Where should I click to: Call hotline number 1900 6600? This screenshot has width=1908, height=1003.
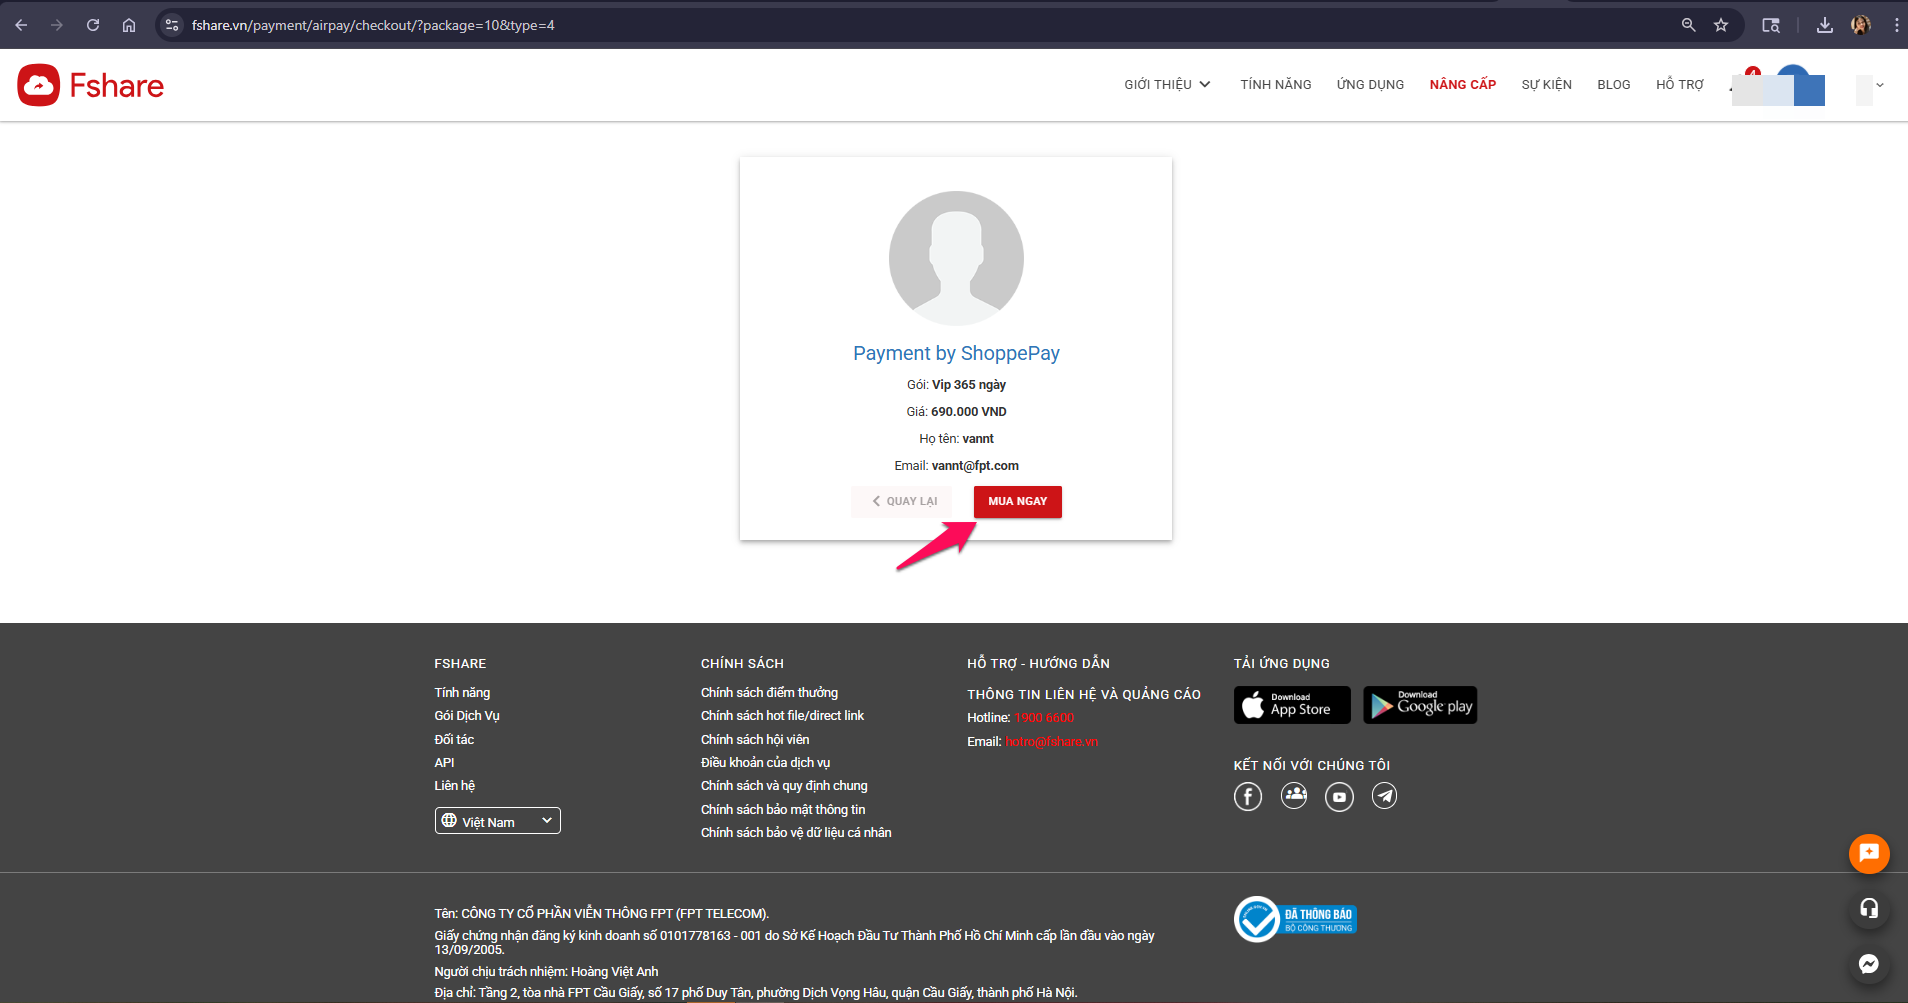(x=1044, y=718)
